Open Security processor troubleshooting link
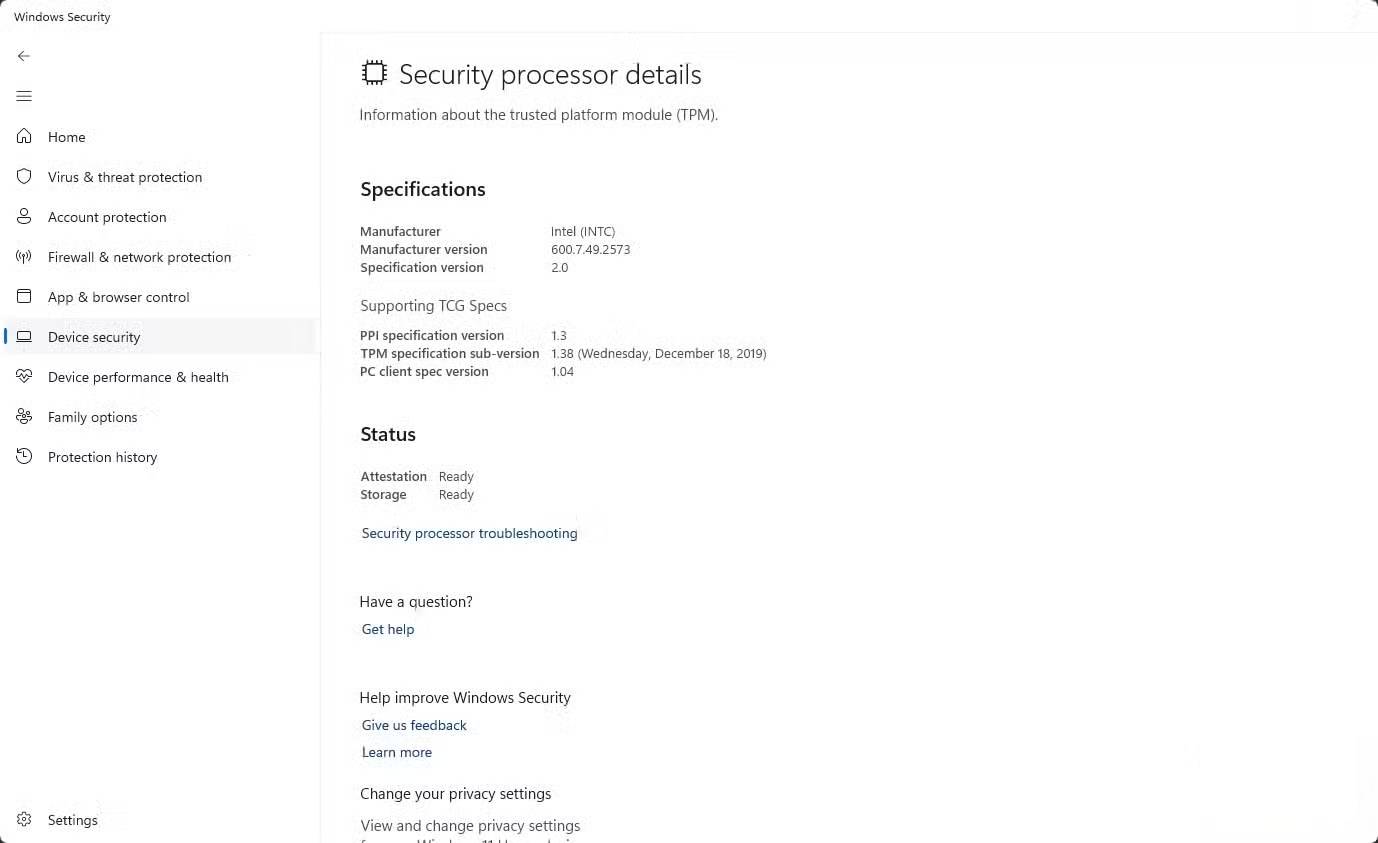1378x843 pixels. tap(469, 533)
